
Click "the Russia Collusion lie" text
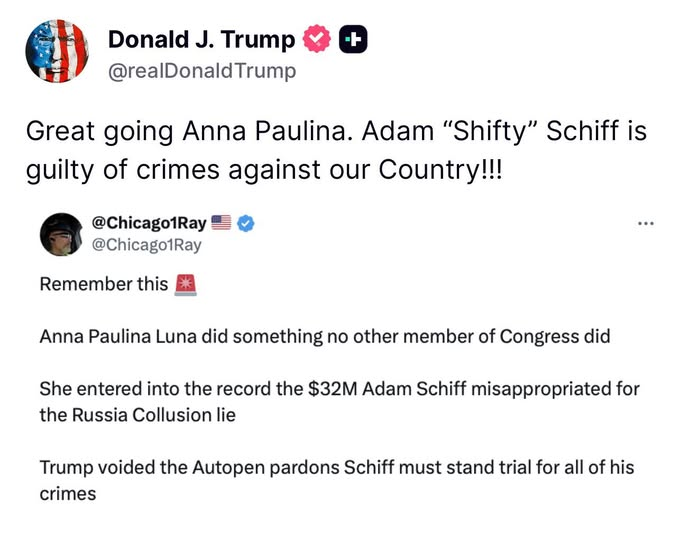[137, 414]
